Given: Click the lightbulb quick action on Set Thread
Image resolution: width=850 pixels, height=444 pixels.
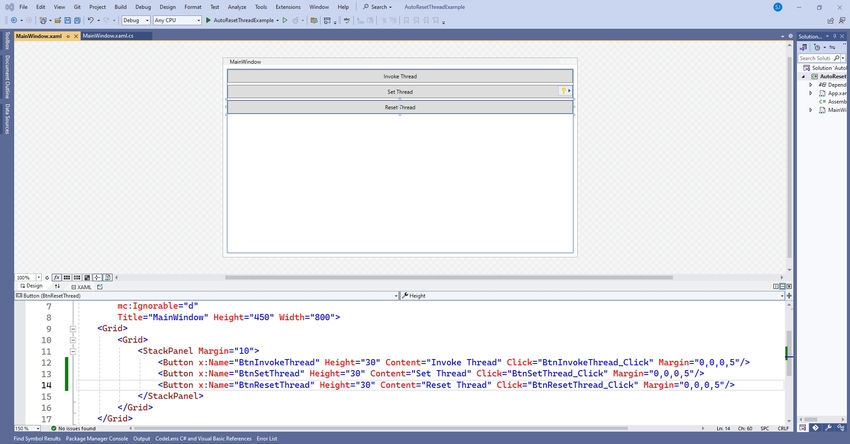Looking at the screenshot, I should [565, 91].
